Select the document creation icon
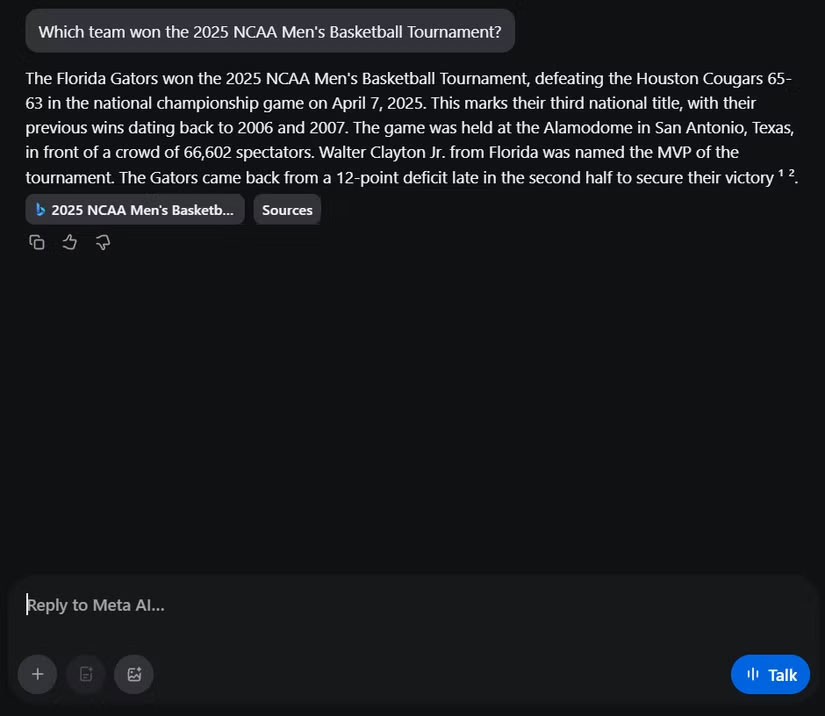825x716 pixels. [85, 674]
